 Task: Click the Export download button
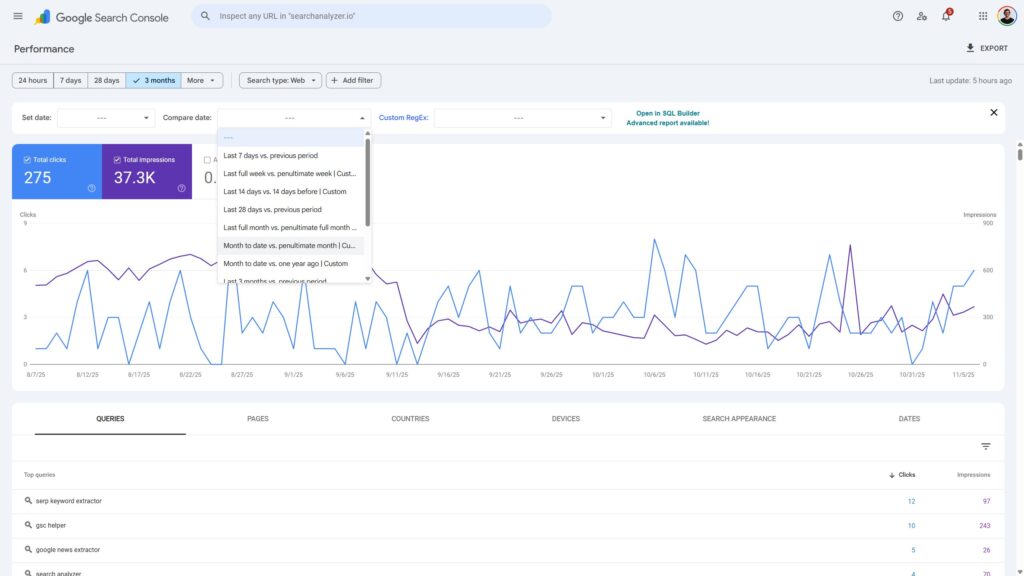pyautogui.click(x=986, y=48)
